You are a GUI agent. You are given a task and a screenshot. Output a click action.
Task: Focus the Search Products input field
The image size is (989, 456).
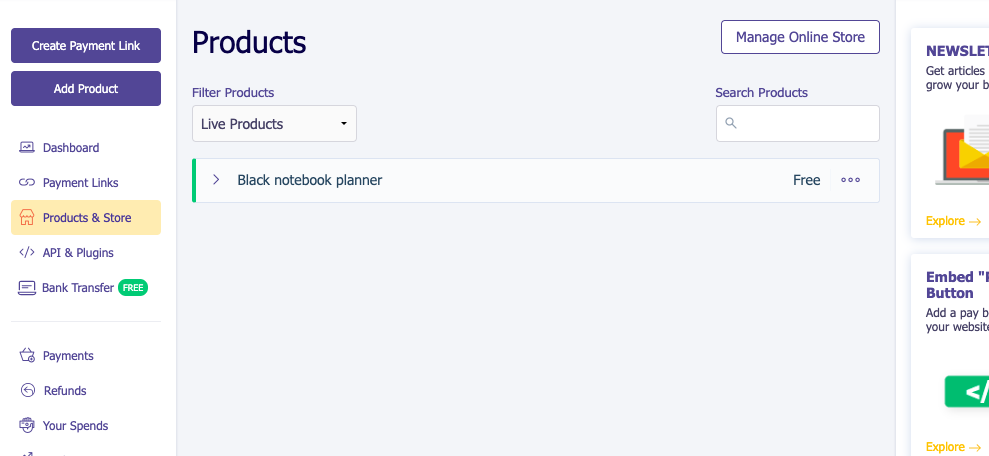[x=807, y=124]
